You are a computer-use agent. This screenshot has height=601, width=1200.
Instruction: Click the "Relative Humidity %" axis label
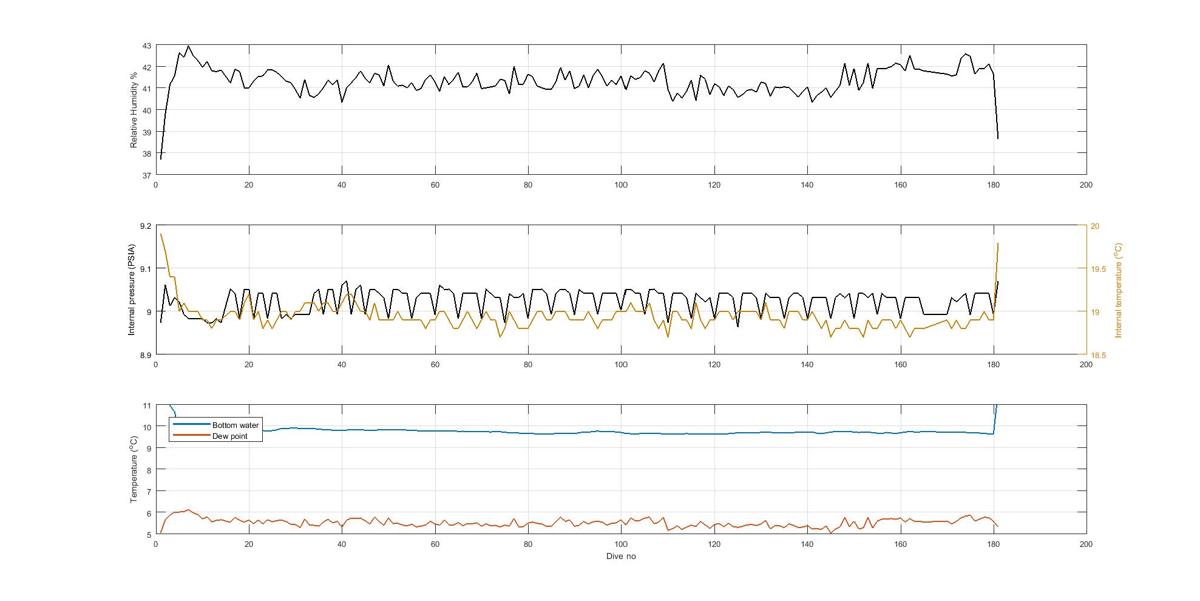pos(133,110)
